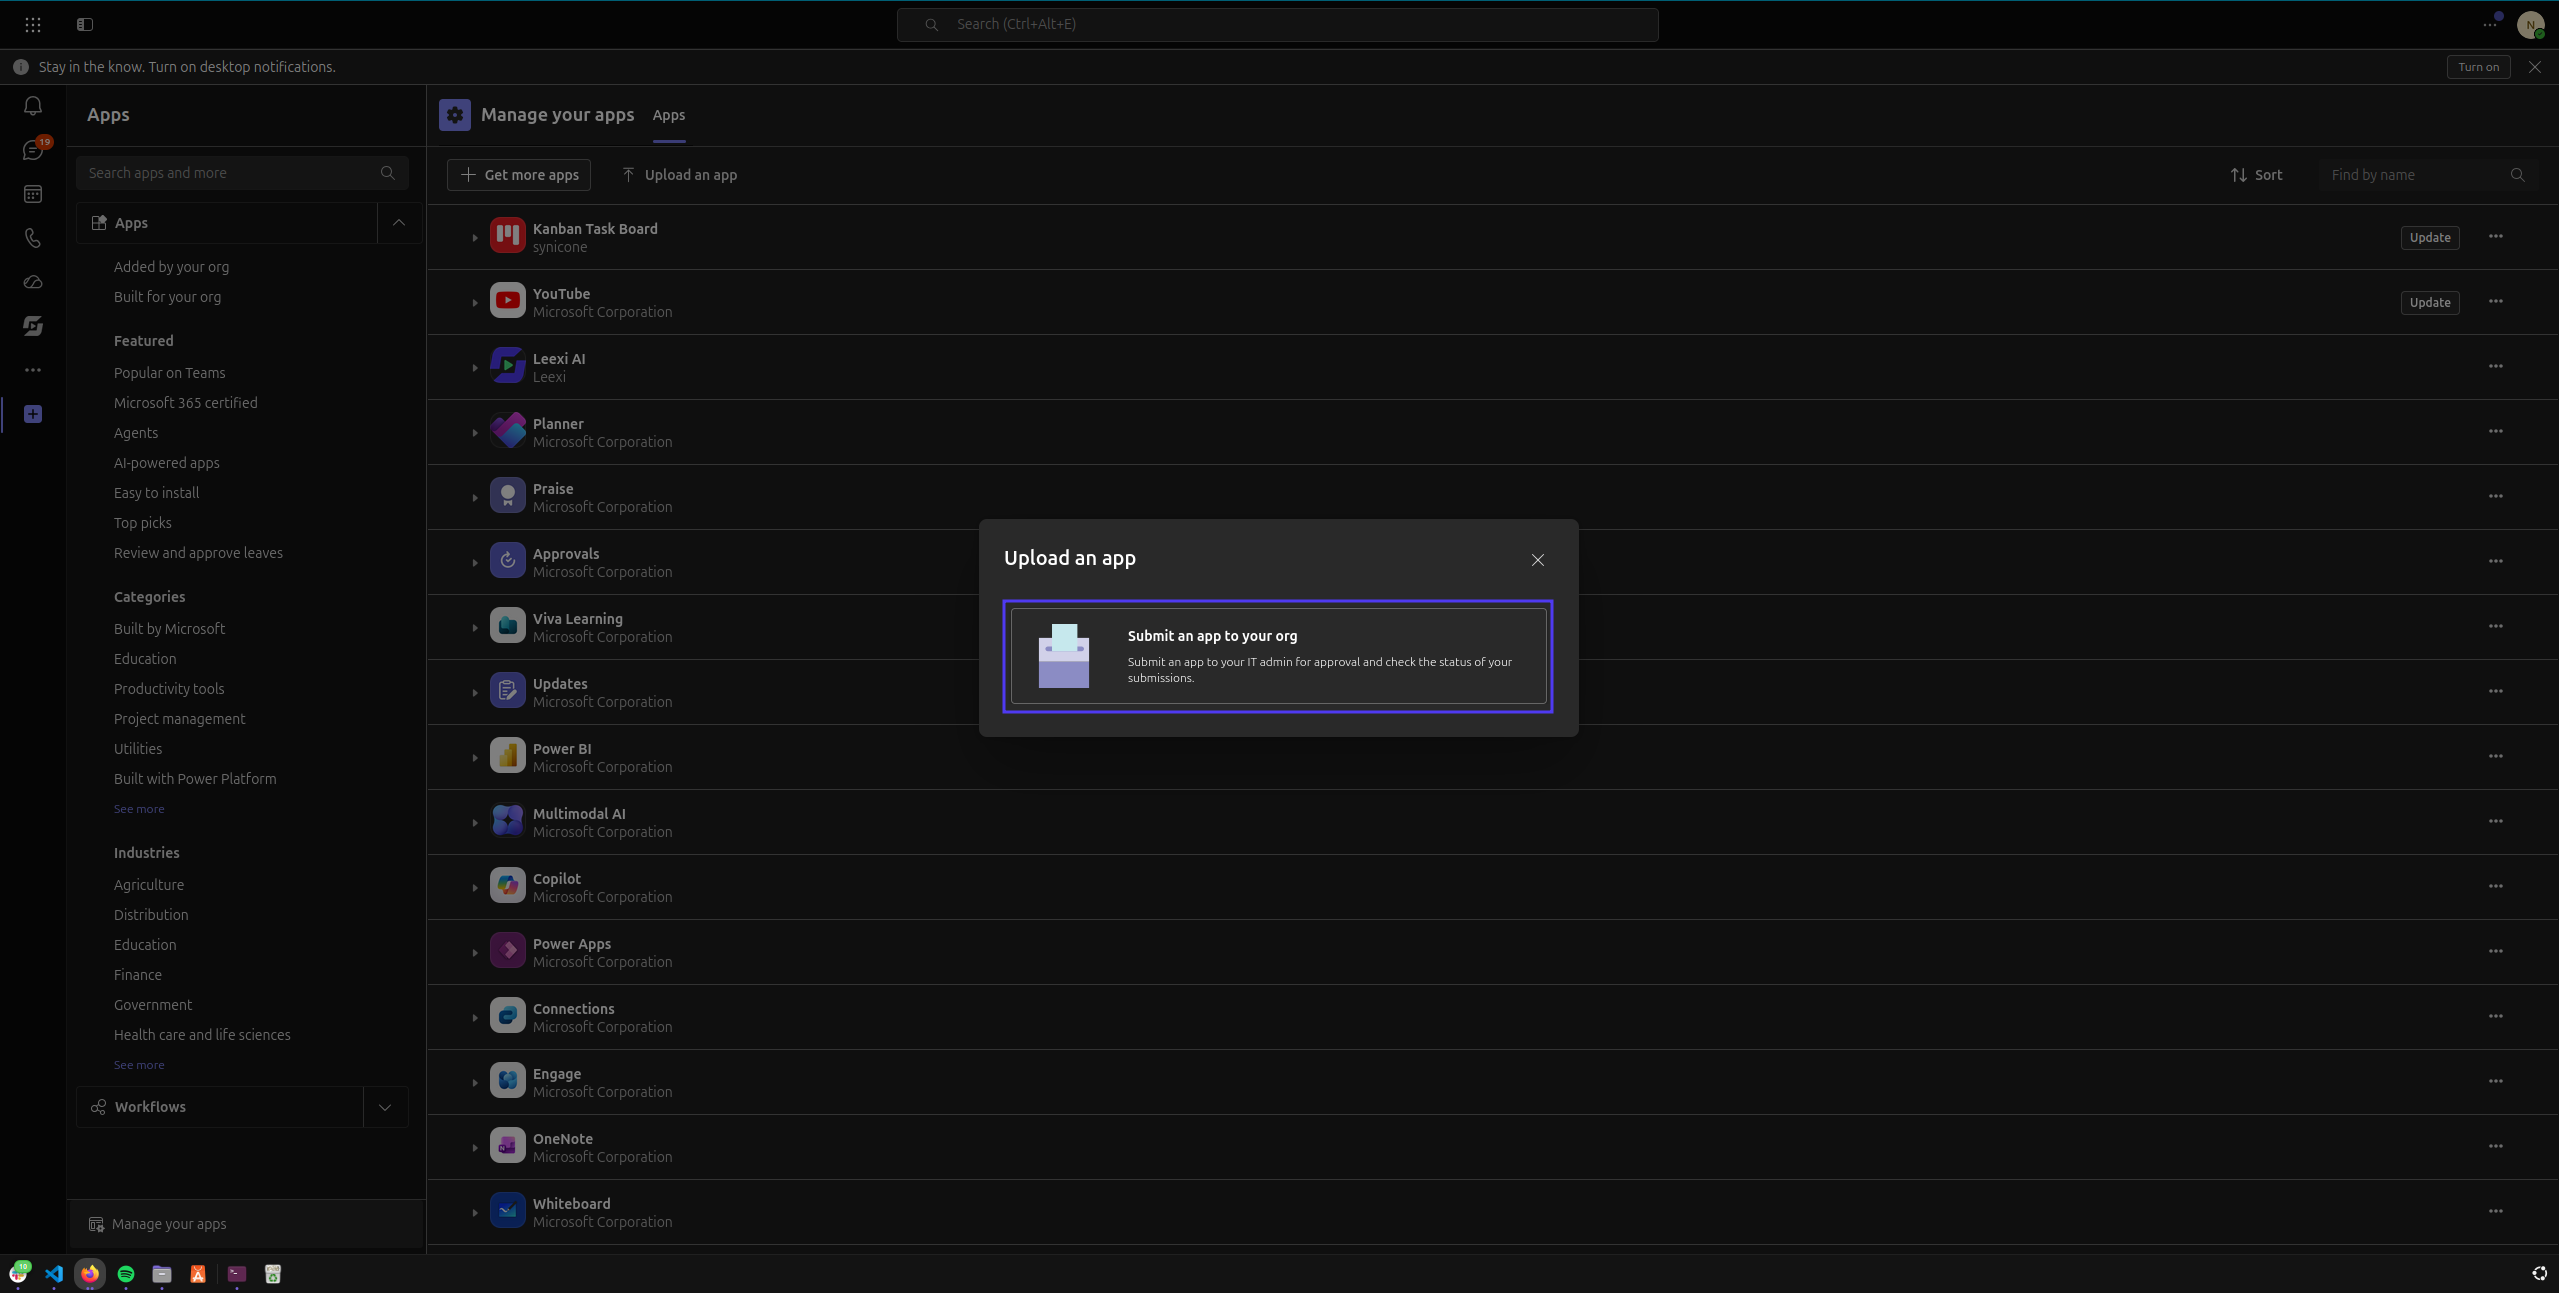Expand the Kanban Task Board row
This screenshot has width=2559, height=1293.
tap(474, 238)
